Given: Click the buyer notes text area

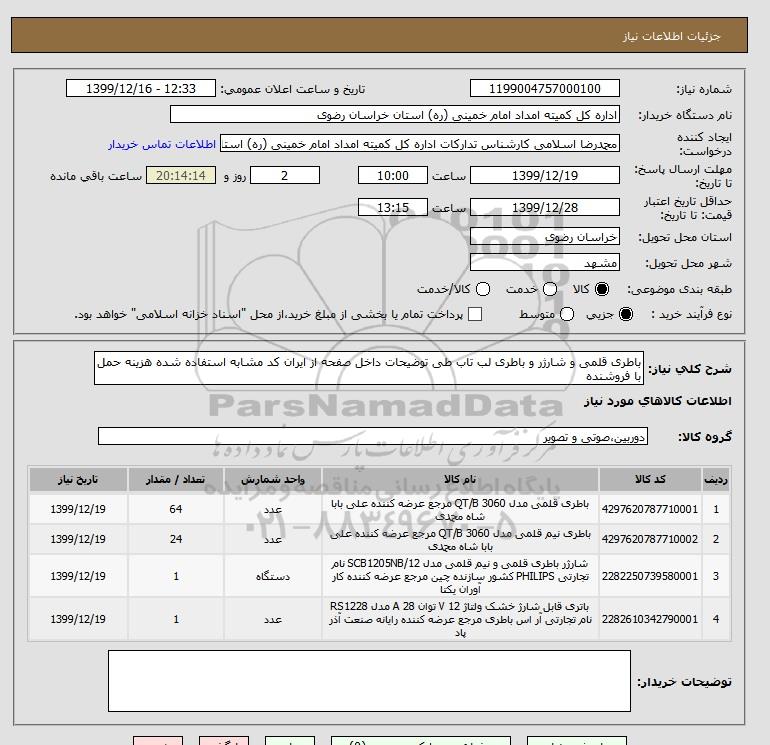Looking at the screenshot, I should [x=369, y=681].
